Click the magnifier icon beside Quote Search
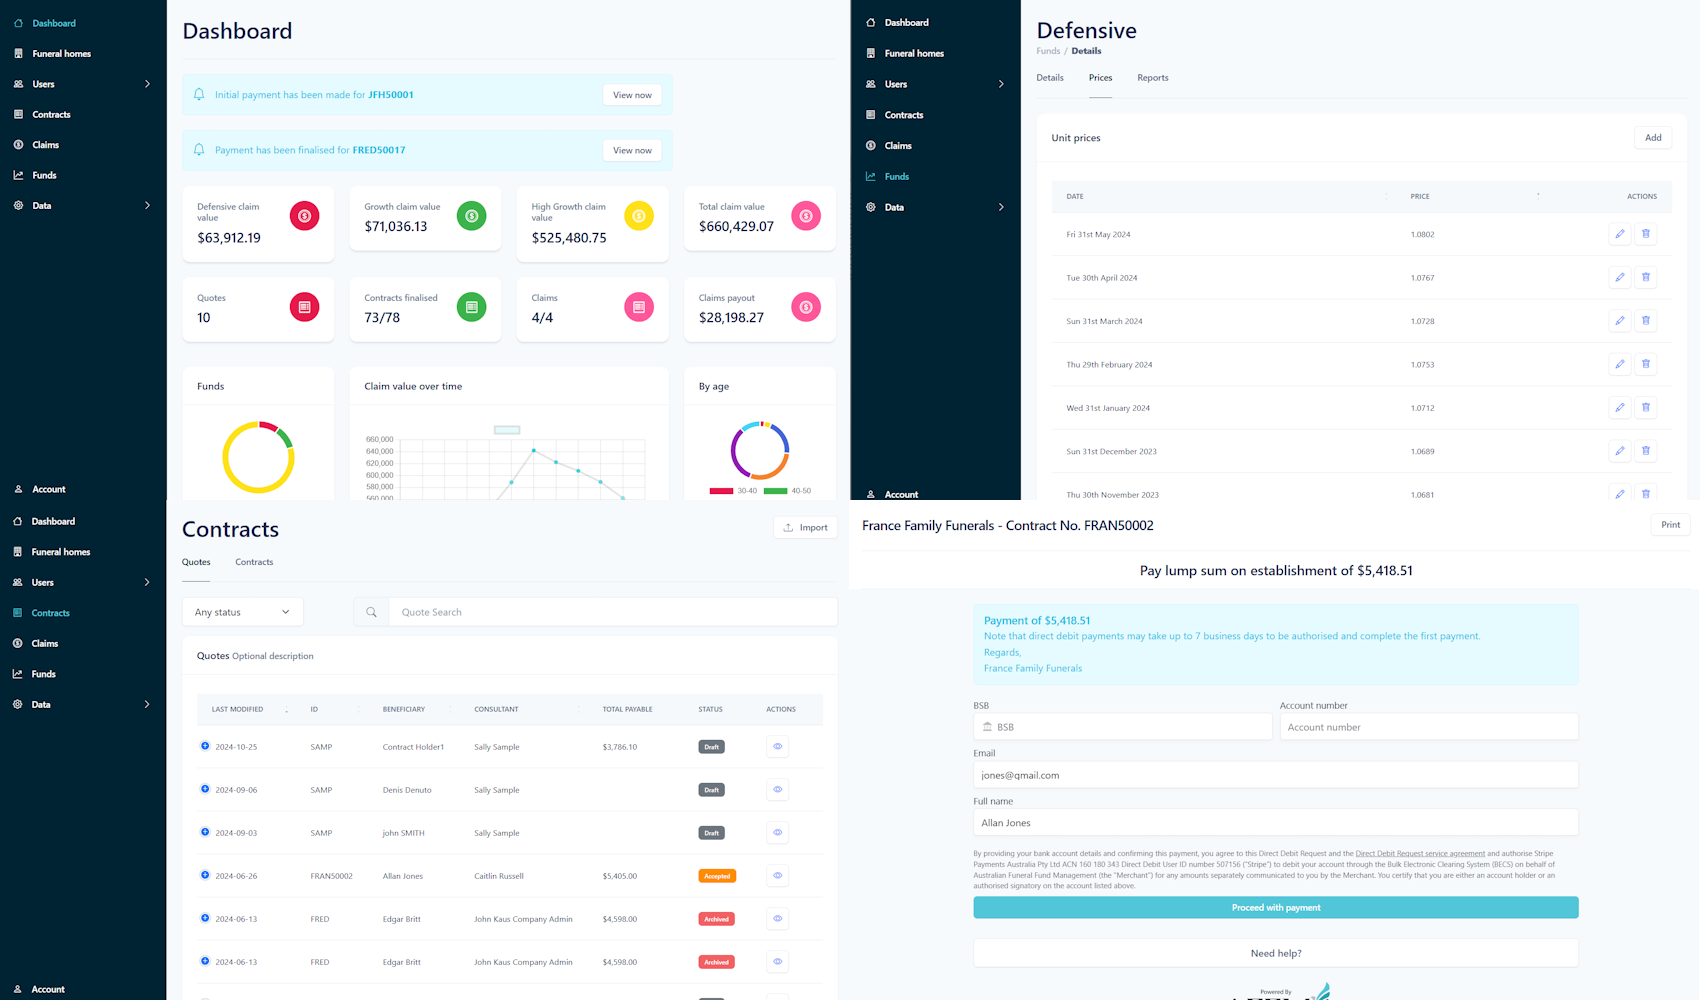Screen dimensions: 1700x1000 pyautogui.click(x=371, y=612)
